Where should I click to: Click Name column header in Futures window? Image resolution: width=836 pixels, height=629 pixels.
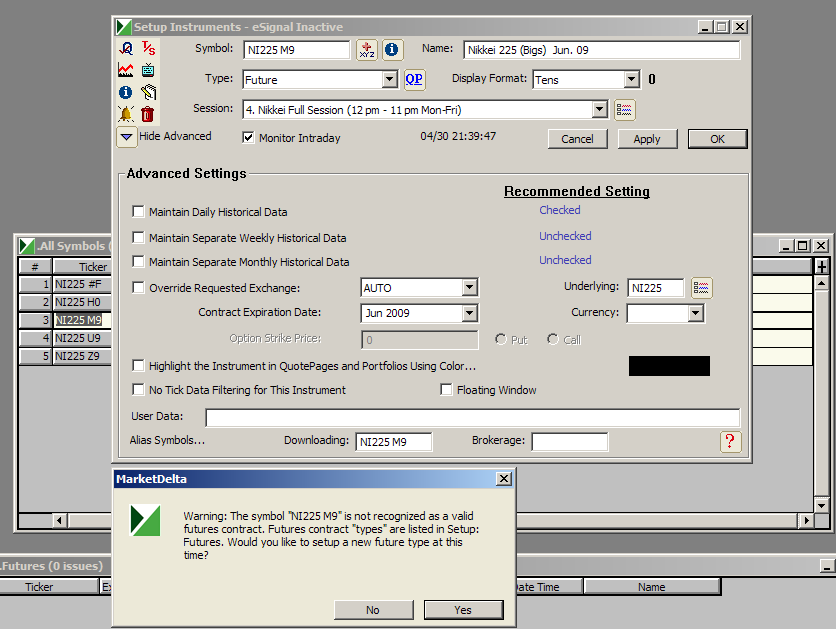click(x=652, y=587)
